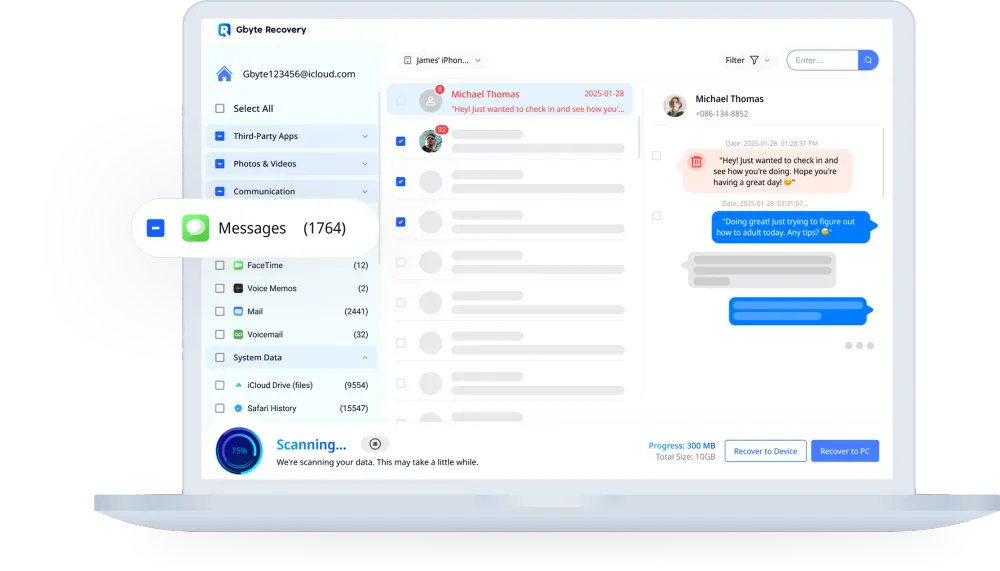Click the stop scanning icon
1000x571 pixels.
(x=375, y=444)
